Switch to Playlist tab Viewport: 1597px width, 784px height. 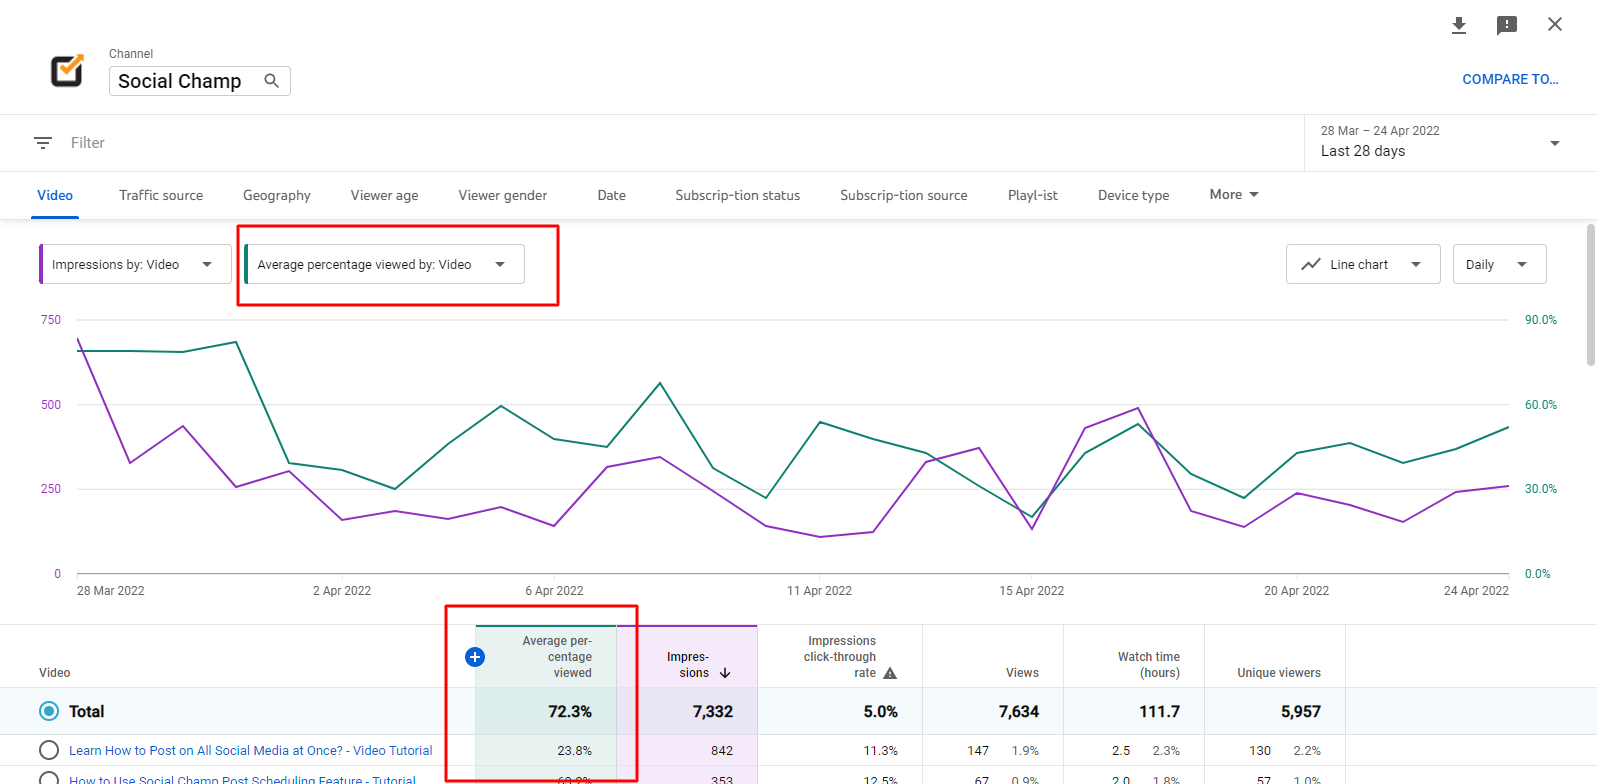[1033, 195]
